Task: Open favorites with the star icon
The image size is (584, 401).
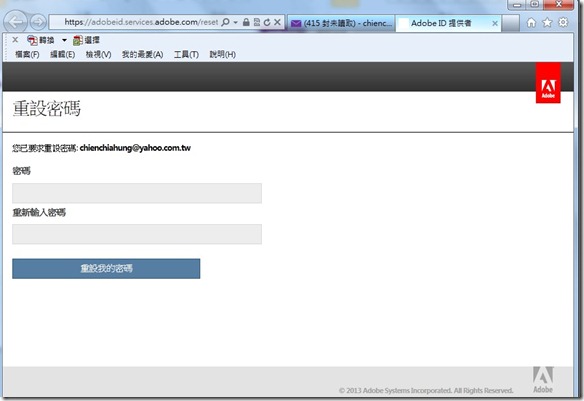Action: (547, 23)
